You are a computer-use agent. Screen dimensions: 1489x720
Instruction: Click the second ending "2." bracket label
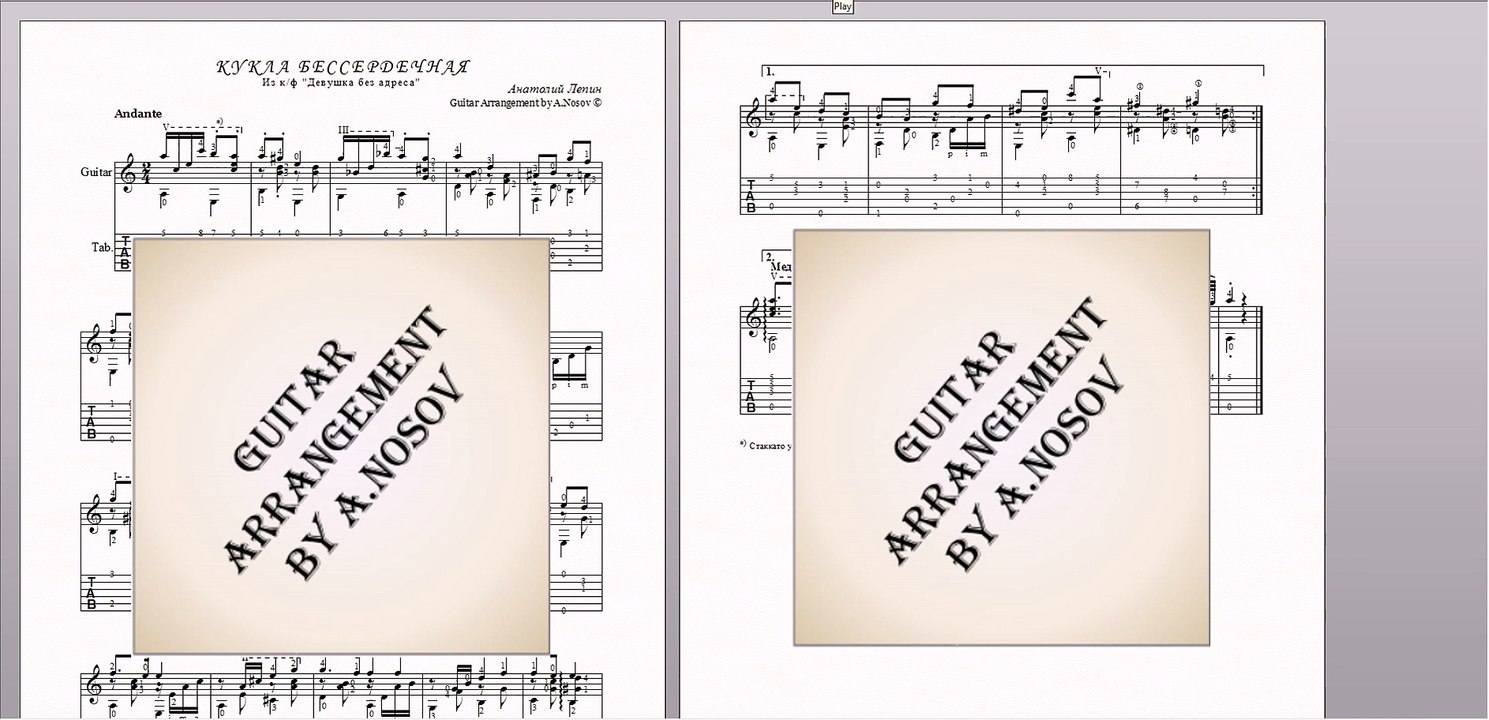click(x=770, y=257)
